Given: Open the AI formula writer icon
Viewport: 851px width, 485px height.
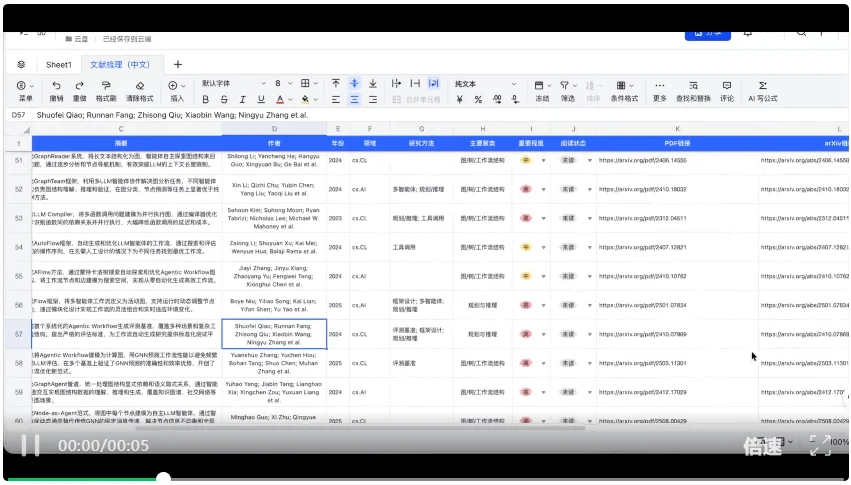Looking at the screenshot, I should 763,85.
